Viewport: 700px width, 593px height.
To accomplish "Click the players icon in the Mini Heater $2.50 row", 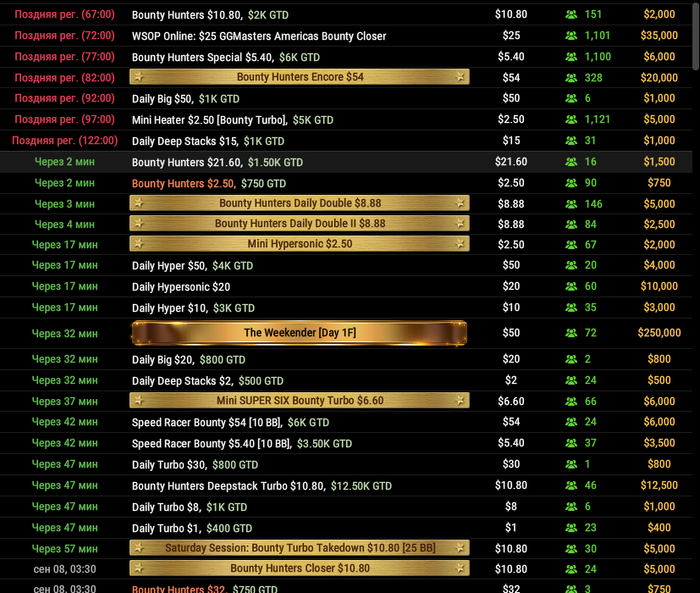I will pyautogui.click(x=571, y=120).
